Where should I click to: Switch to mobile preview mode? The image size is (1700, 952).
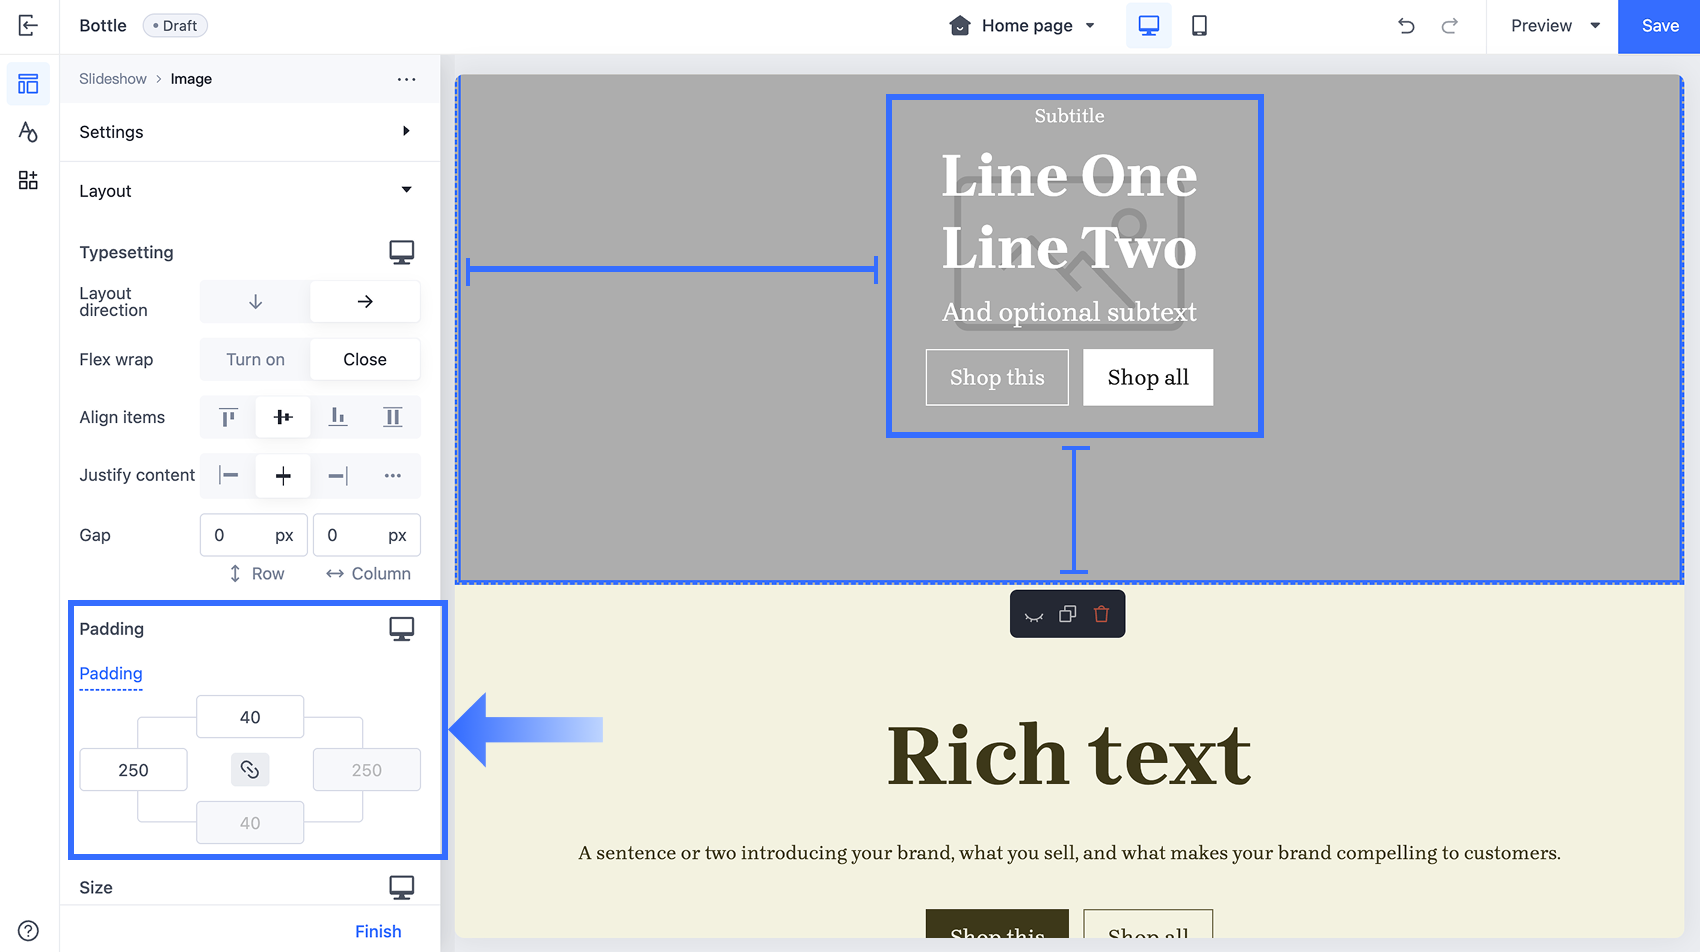(1199, 26)
